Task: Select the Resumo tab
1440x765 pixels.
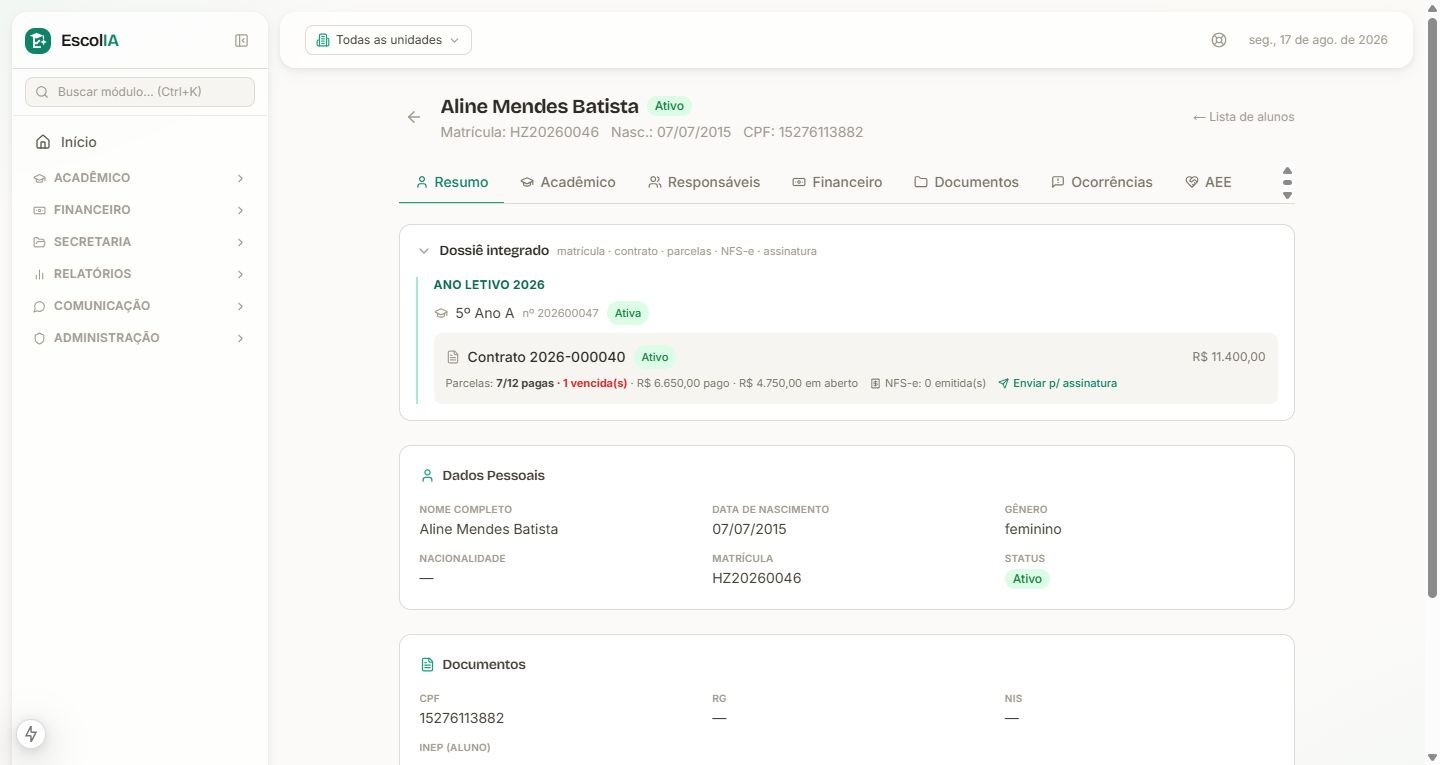Action: click(x=451, y=182)
